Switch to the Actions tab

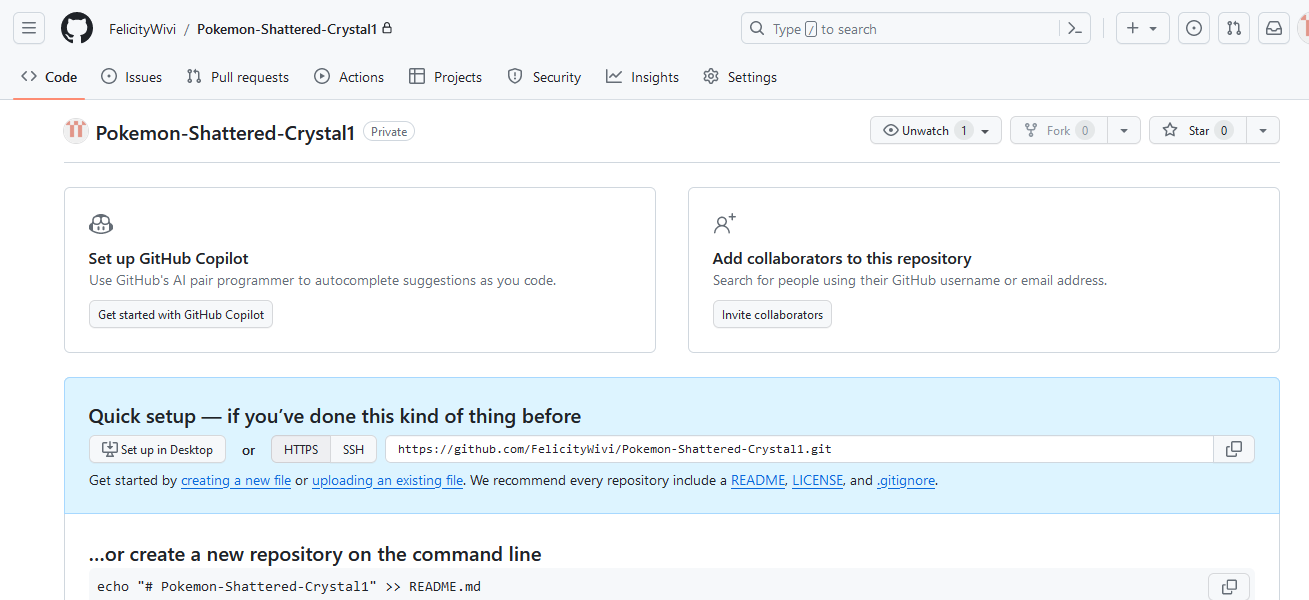coord(349,77)
